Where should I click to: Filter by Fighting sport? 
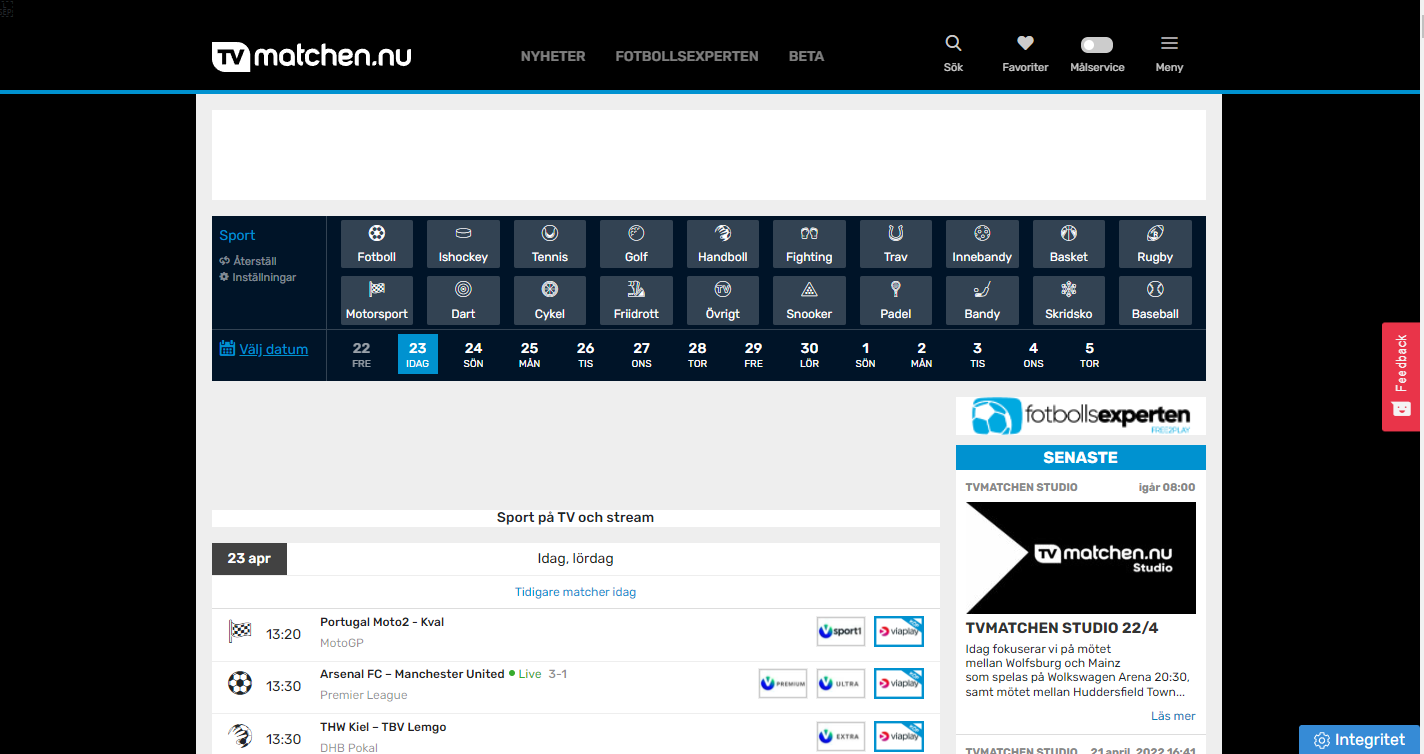[x=809, y=244]
